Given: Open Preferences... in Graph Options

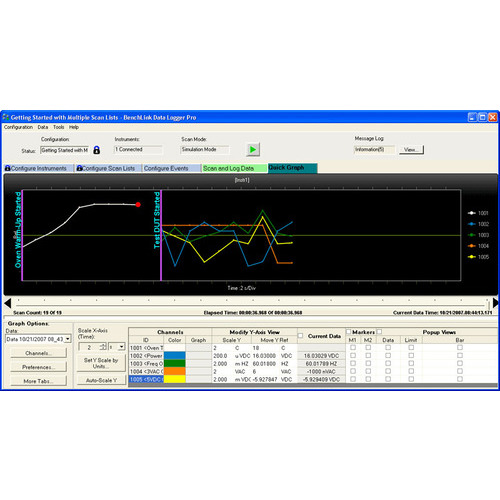Looking at the screenshot, I should (x=38, y=367).
